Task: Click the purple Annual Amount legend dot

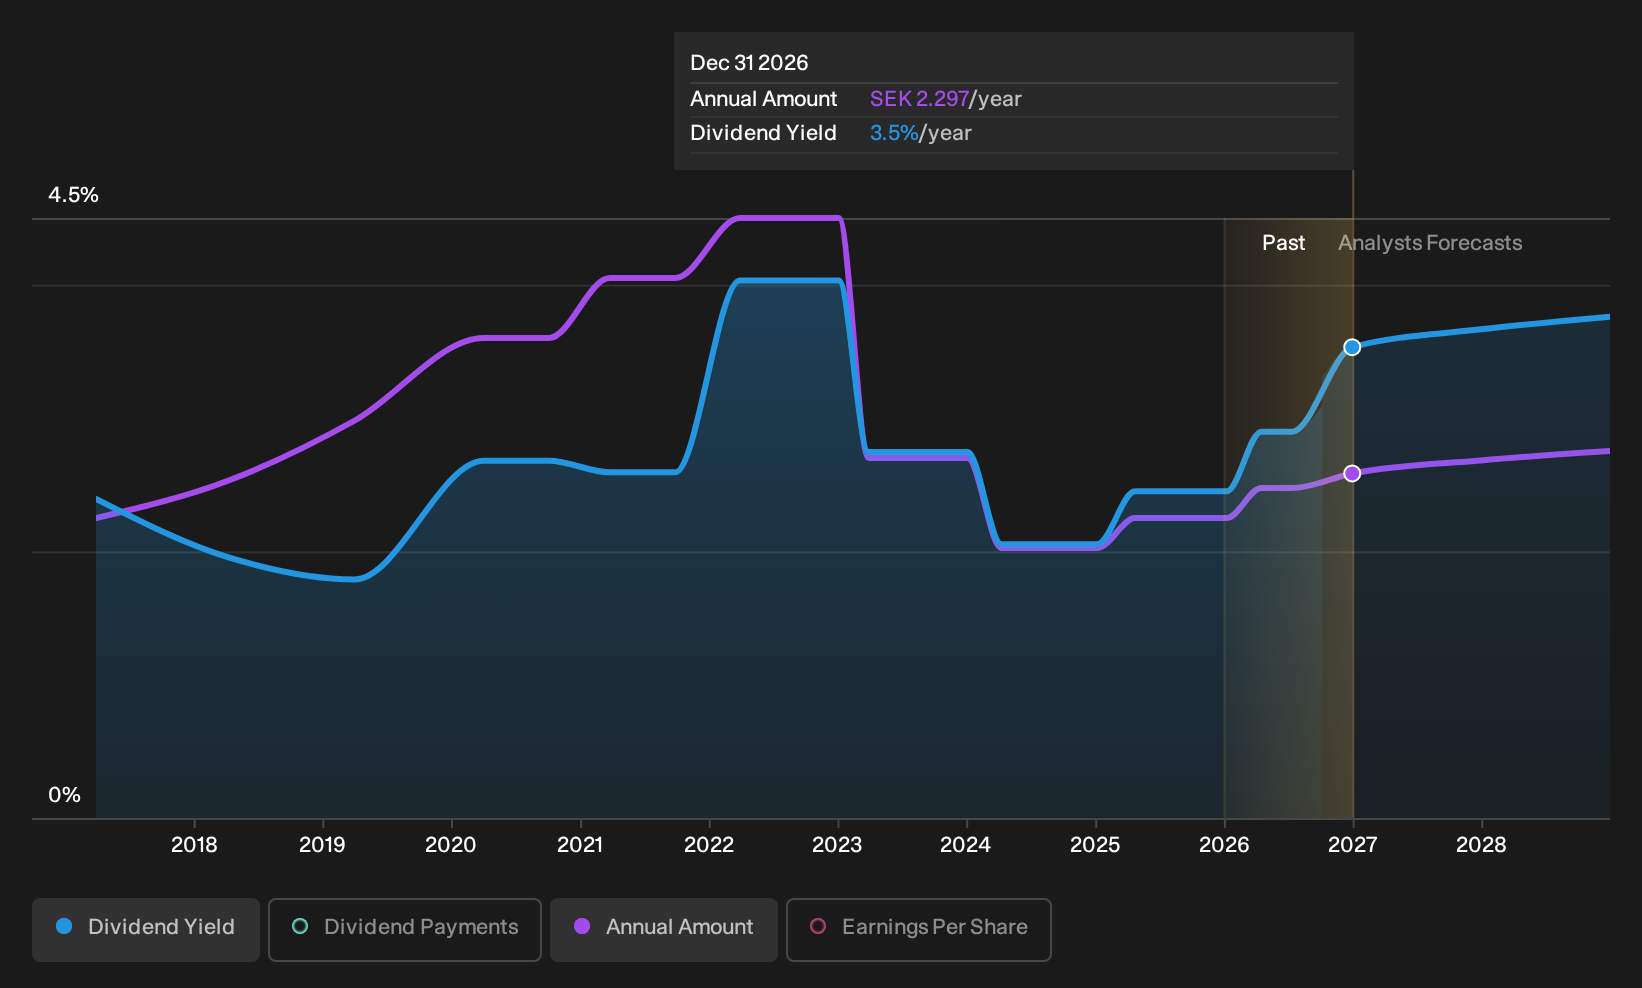Action: point(582,927)
